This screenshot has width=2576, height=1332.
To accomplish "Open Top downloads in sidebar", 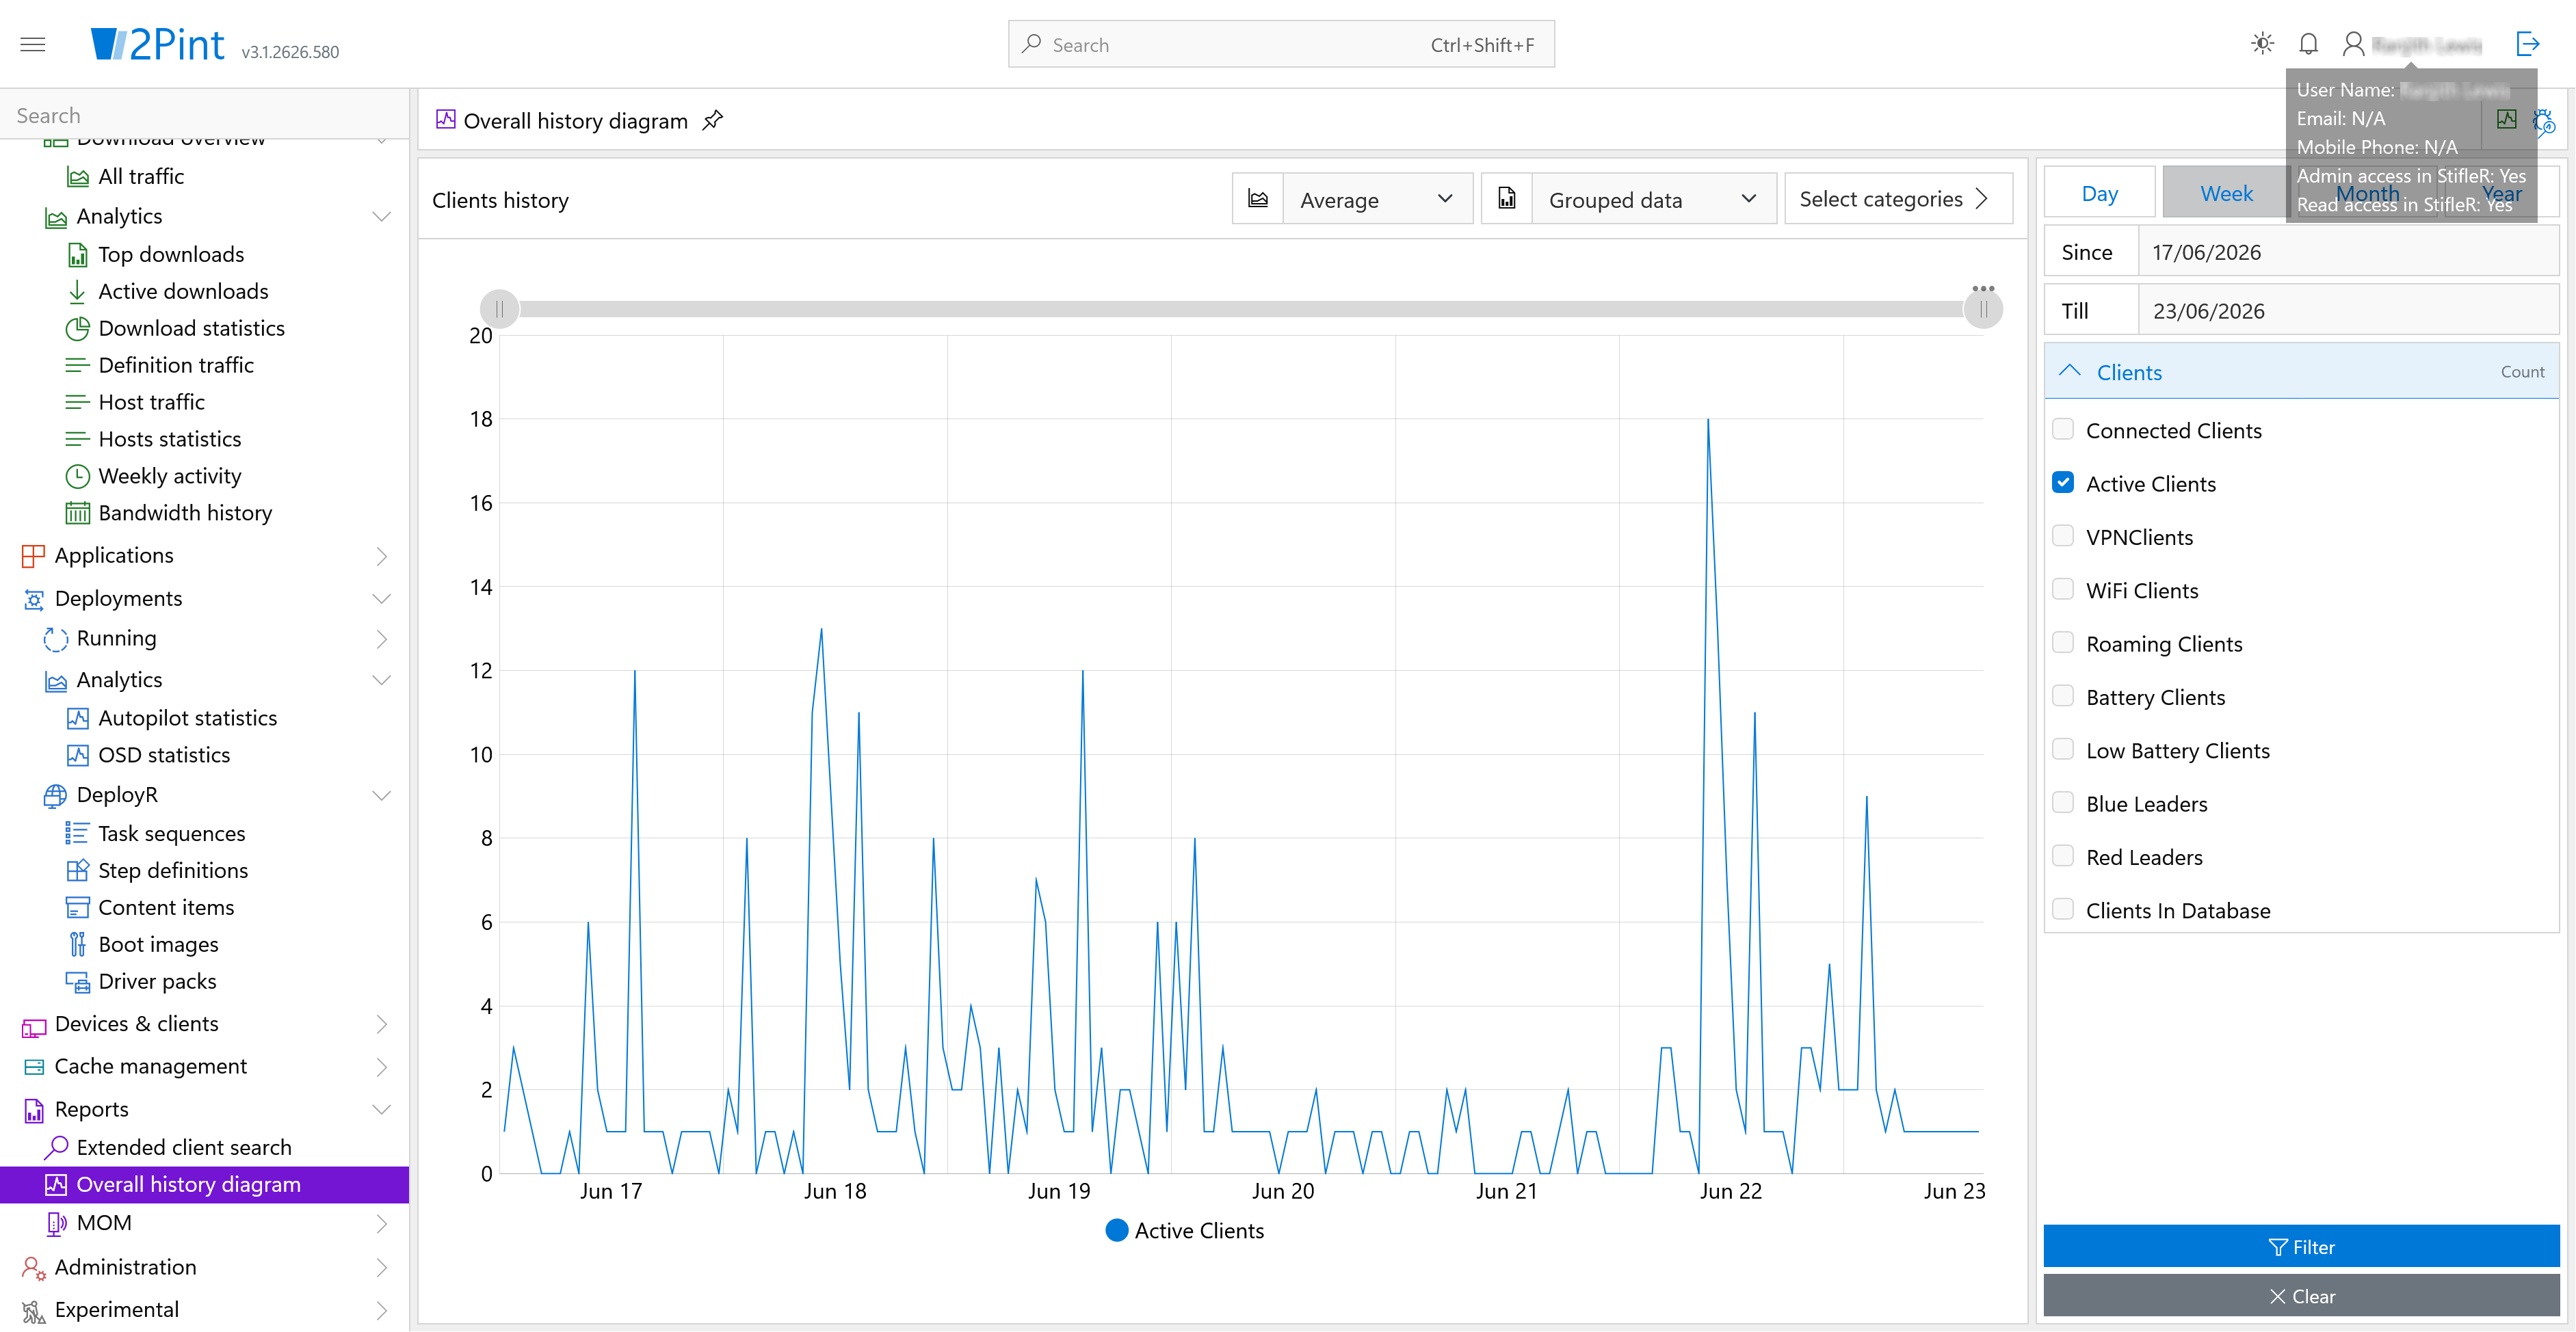I will (171, 254).
